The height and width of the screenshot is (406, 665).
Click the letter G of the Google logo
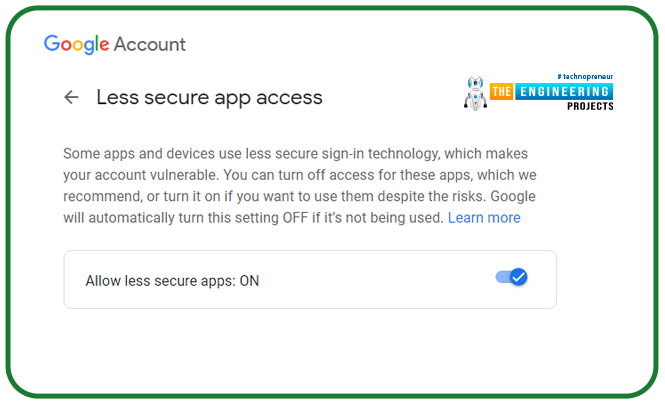tap(52, 43)
